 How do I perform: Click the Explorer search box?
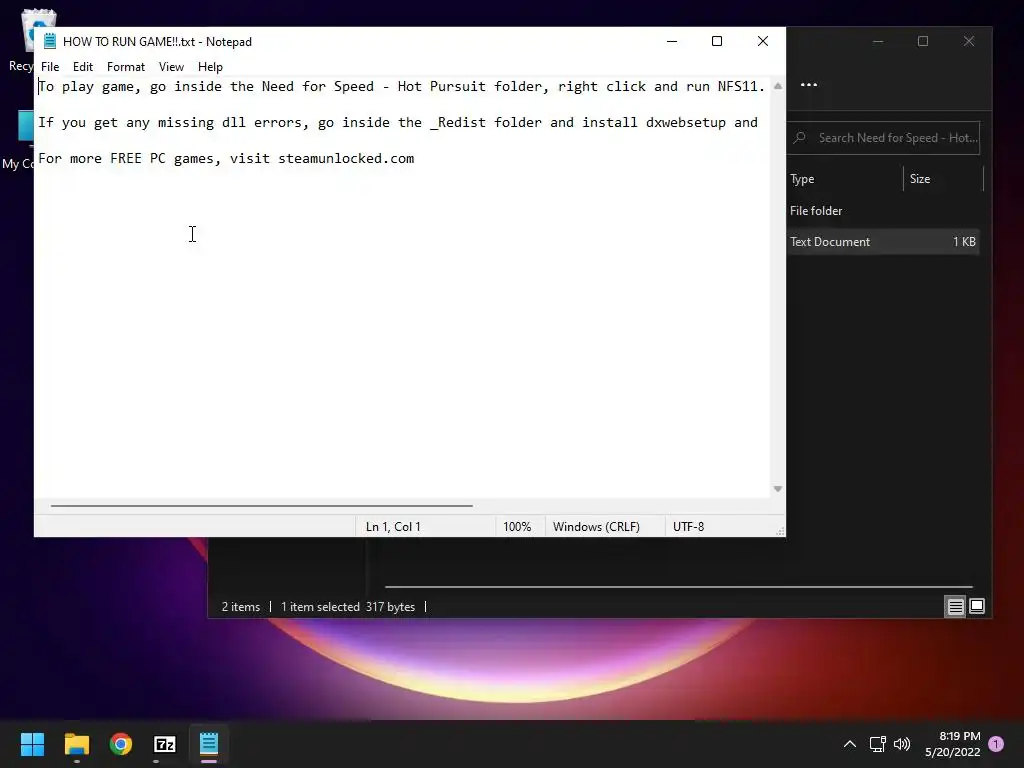pos(884,138)
